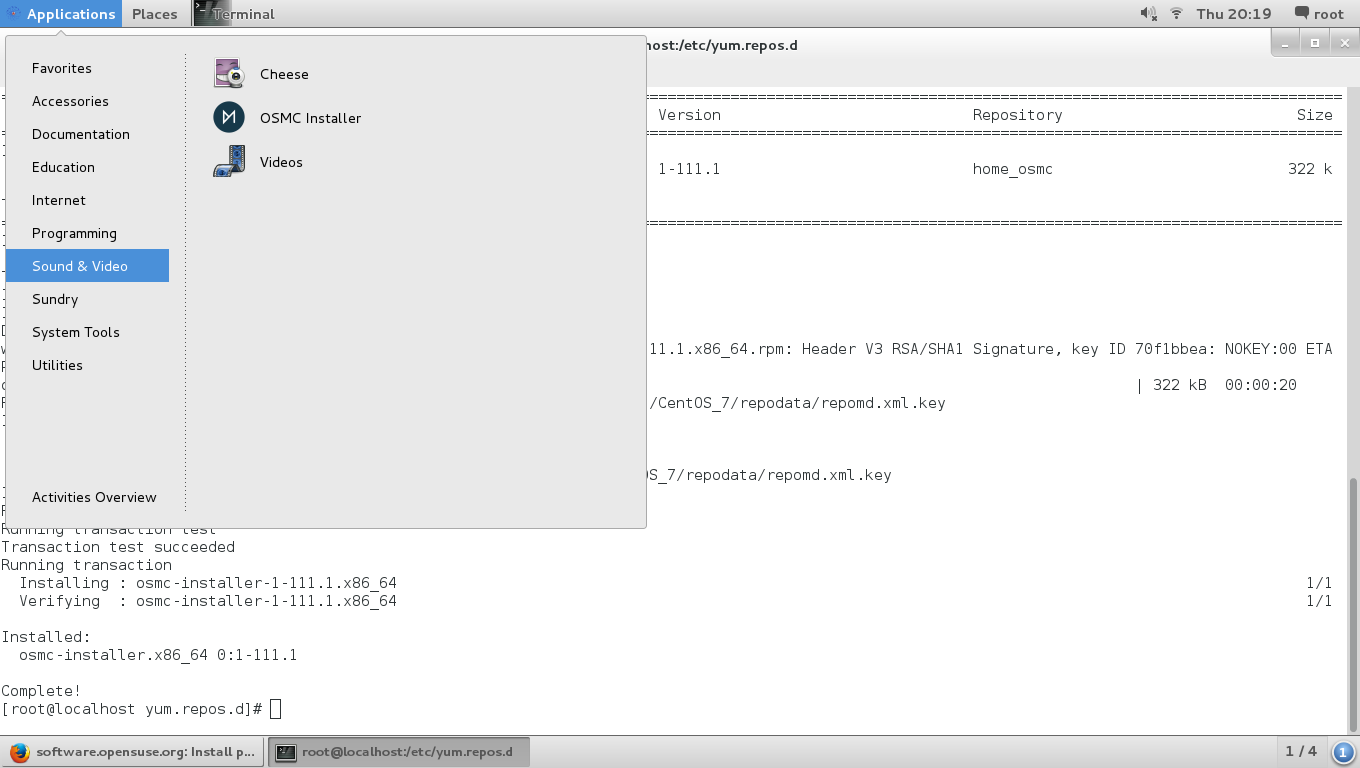Launch OSMC Installer from the menu
The width and height of the screenshot is (1360, 768).
coord(286,118)
